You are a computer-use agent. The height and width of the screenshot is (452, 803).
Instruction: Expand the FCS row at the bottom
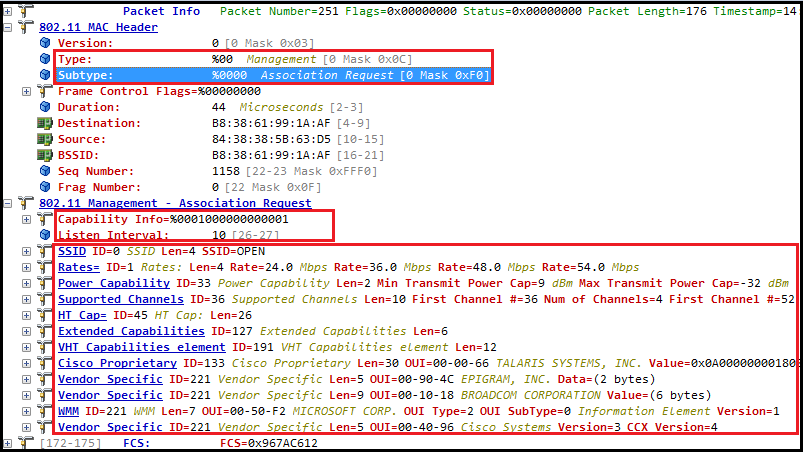click(8, 443)
